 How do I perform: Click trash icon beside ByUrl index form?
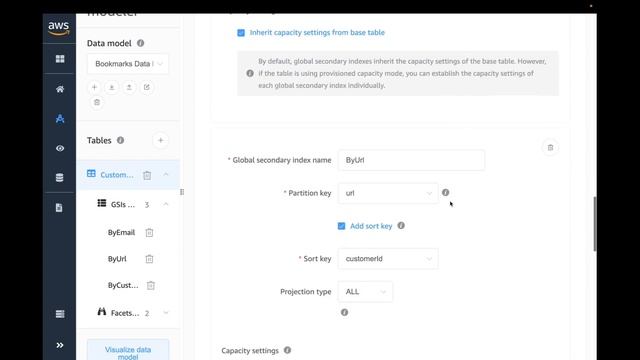[550, 148]
